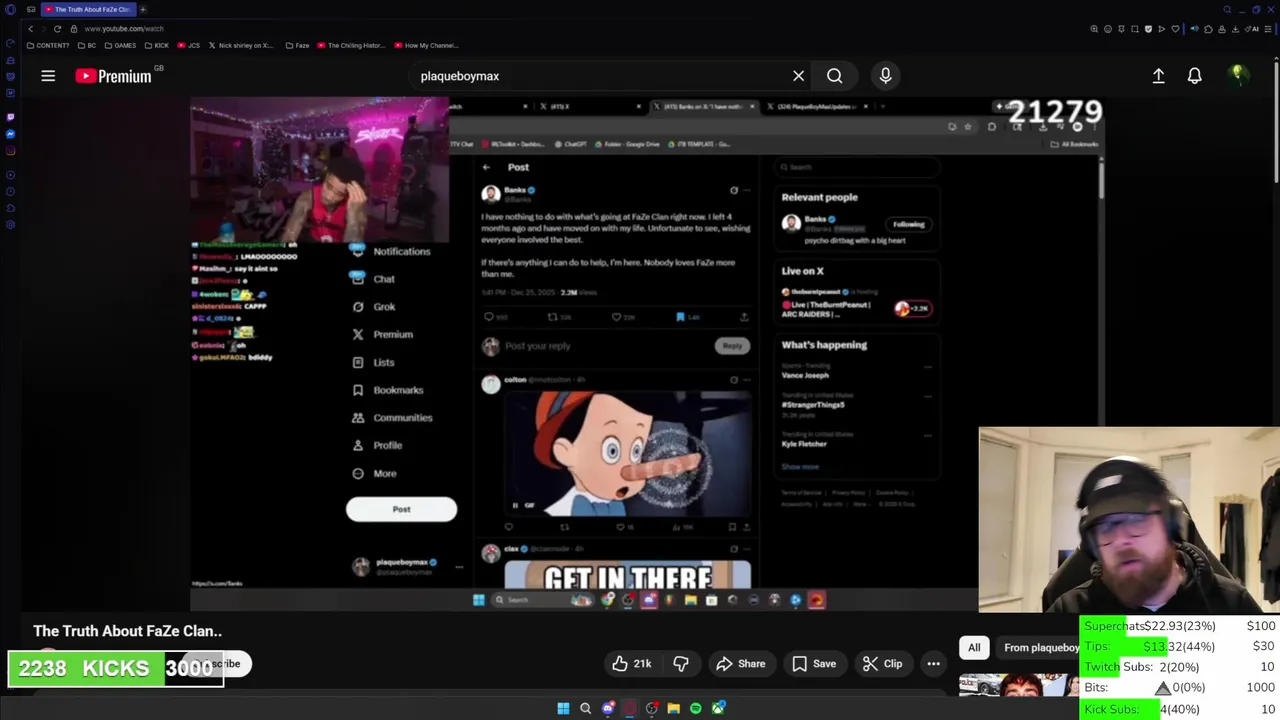Viewport: 1280px width, 720px height.
Task: Expand the GAMES bookmark folder
Action: point(120,45)
